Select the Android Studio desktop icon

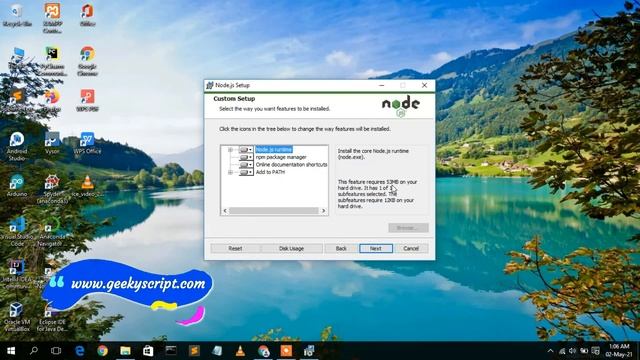click(17, 146)
